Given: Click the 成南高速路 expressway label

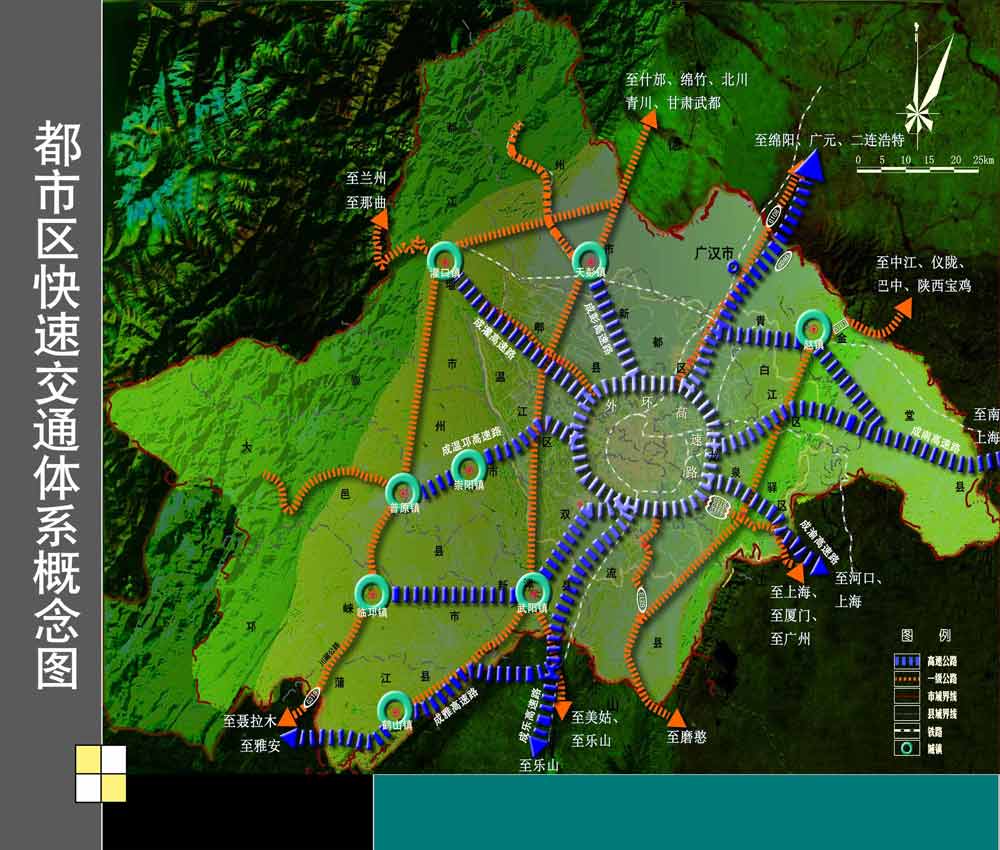Looking at the screenshot, I should [931, 439].
